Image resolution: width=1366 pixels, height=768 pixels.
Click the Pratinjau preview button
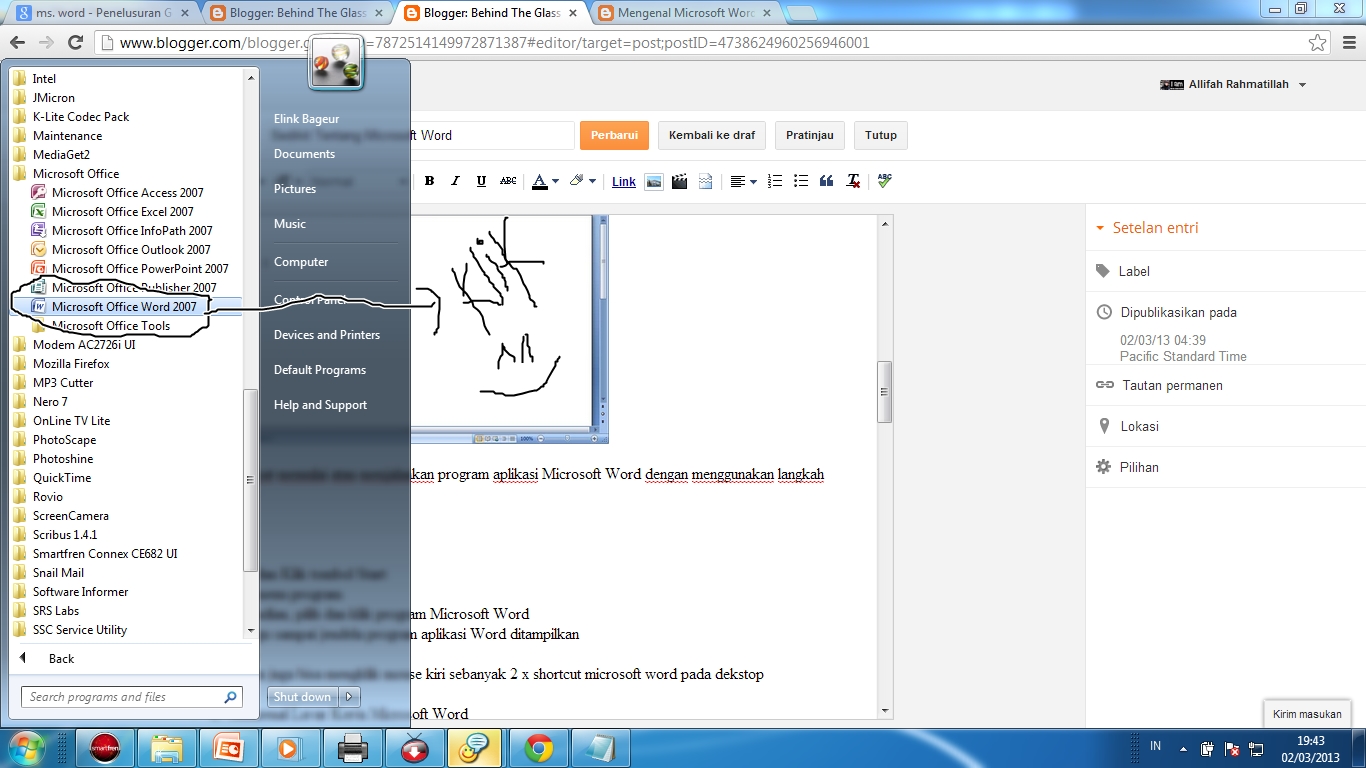[810, 135]
